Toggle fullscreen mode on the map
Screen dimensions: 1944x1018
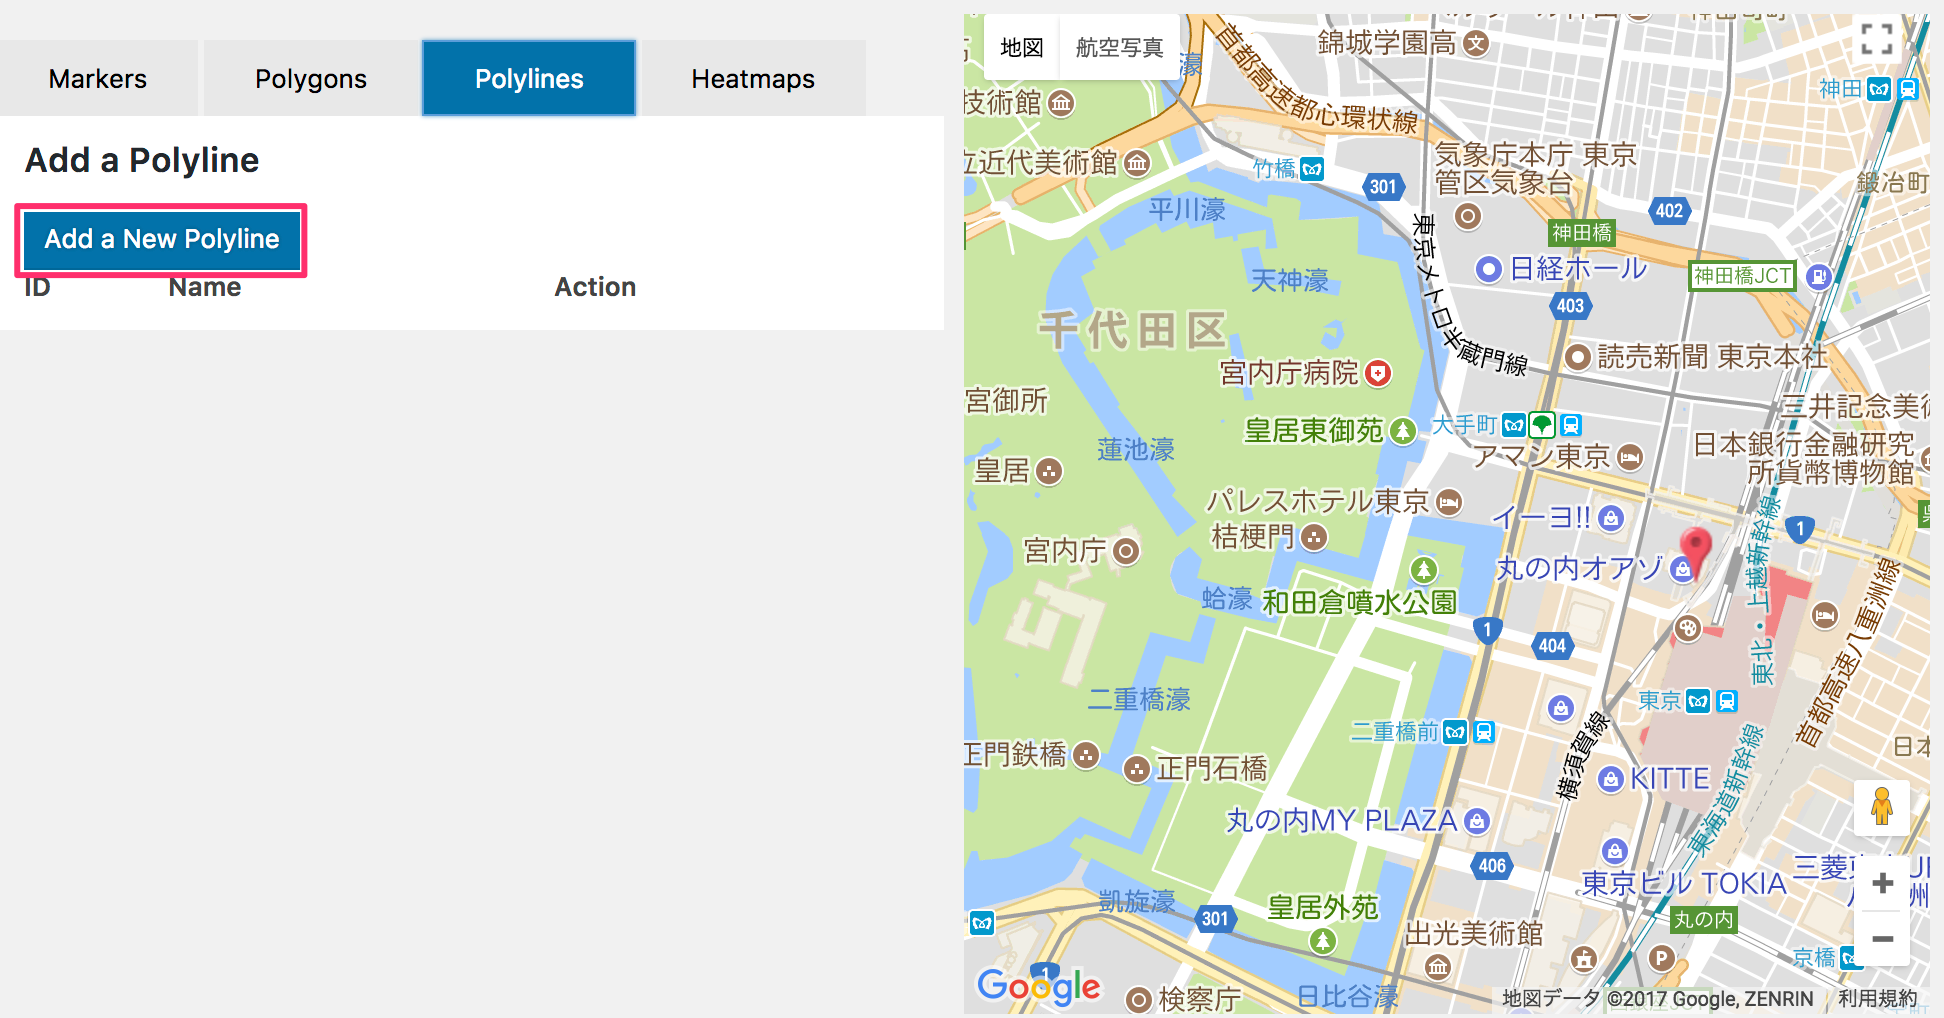pos(1878,38)
